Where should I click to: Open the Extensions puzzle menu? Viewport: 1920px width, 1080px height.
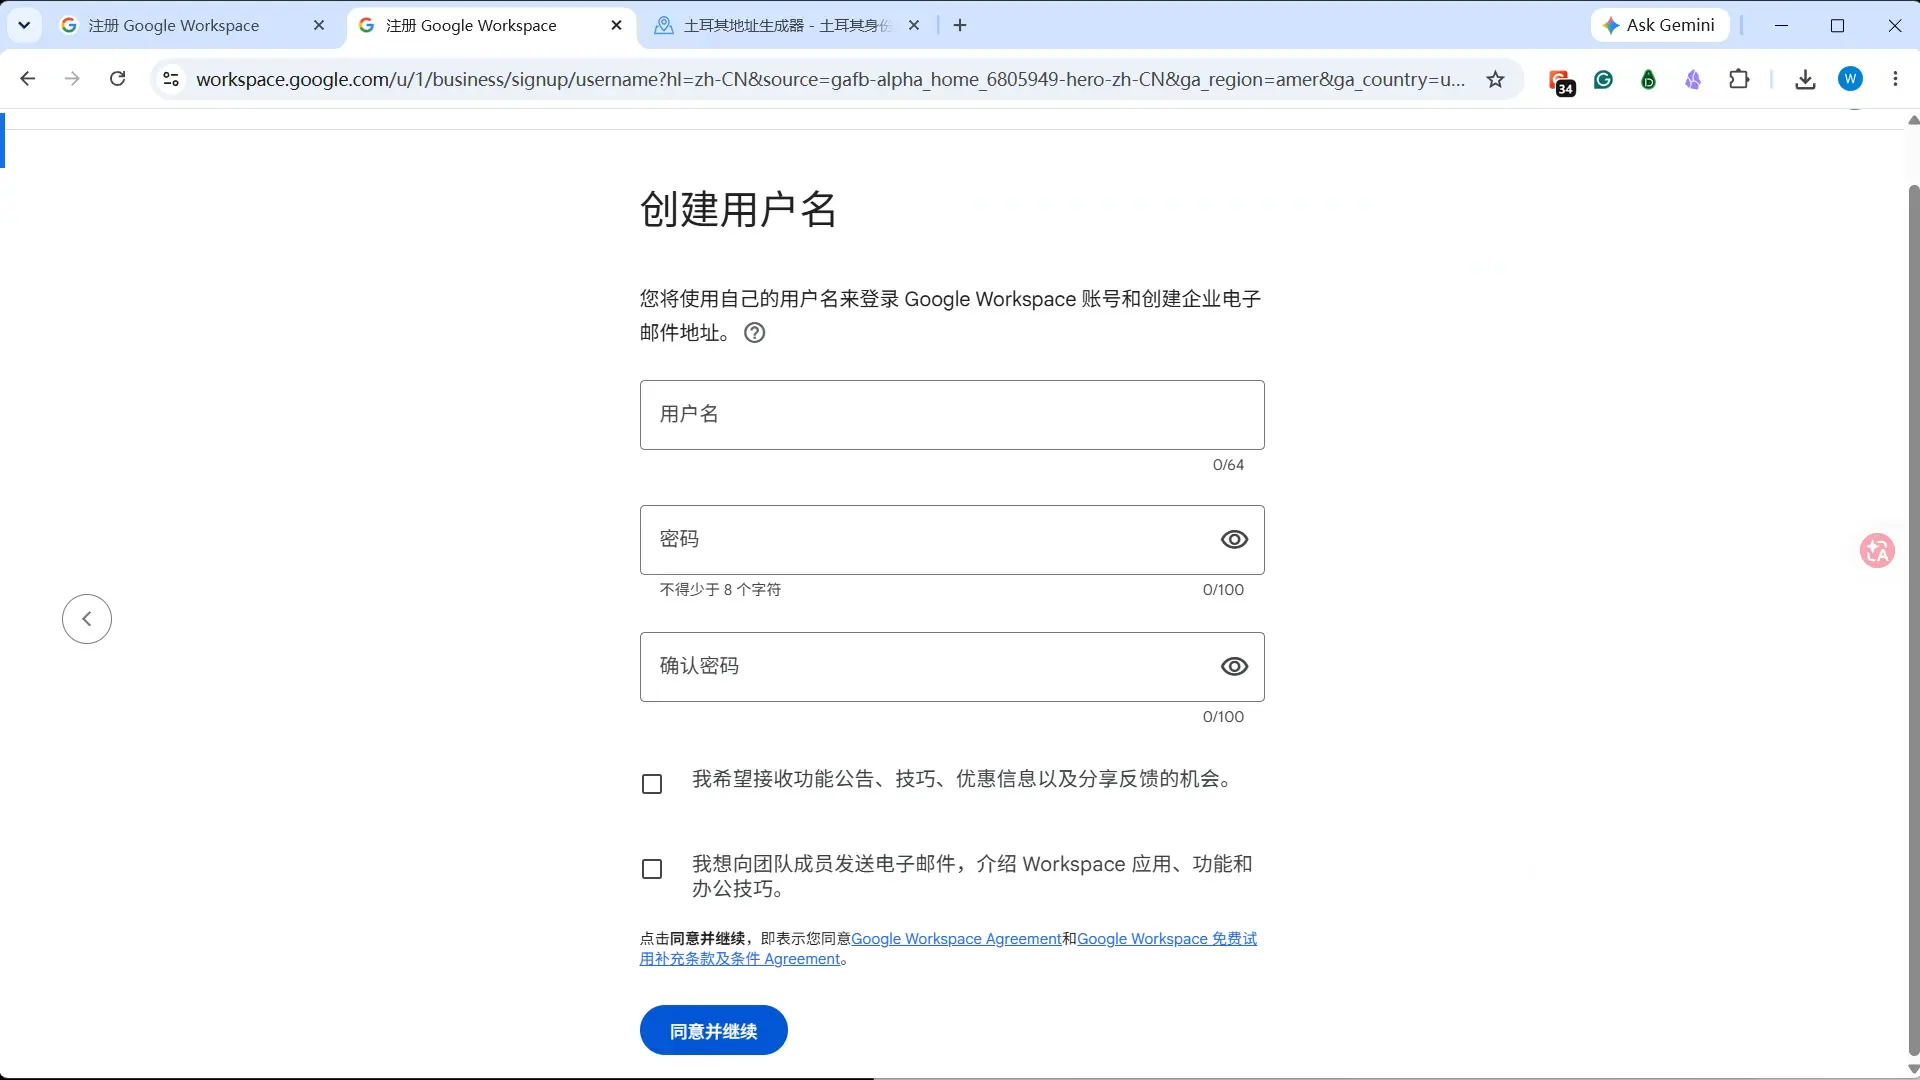coord(1739,79)
